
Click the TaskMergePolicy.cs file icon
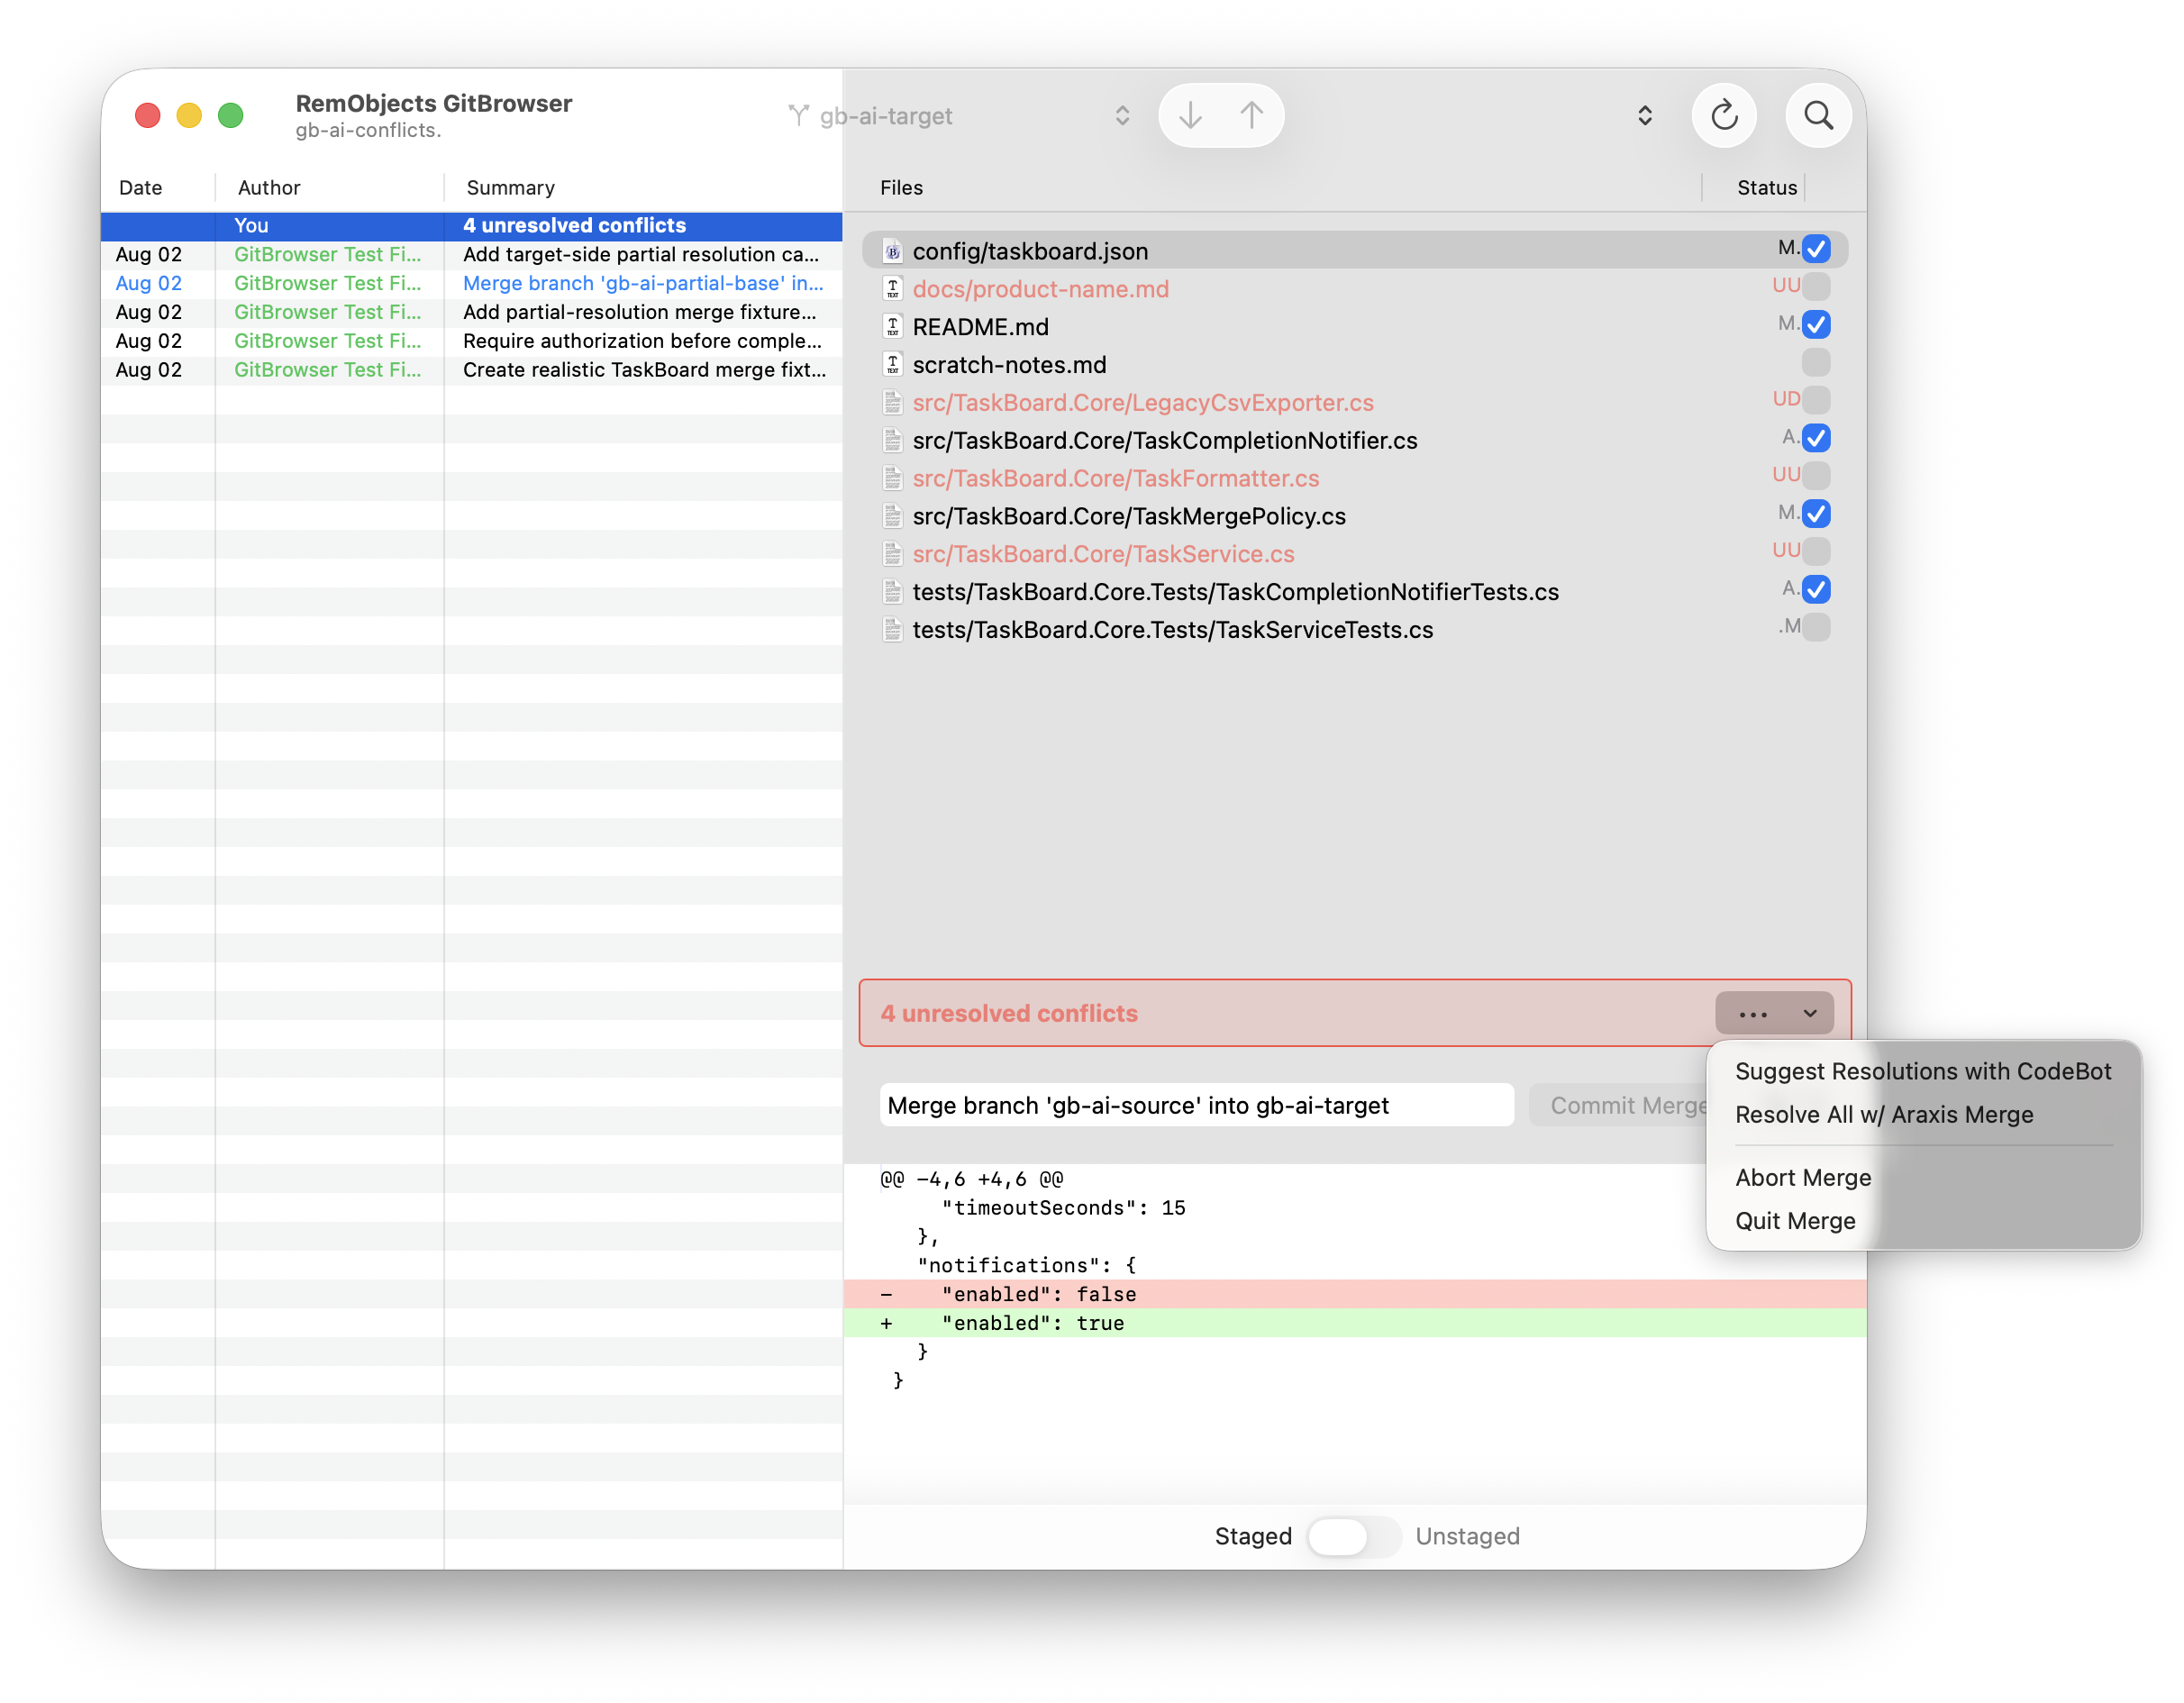click(x=893, y=516)
